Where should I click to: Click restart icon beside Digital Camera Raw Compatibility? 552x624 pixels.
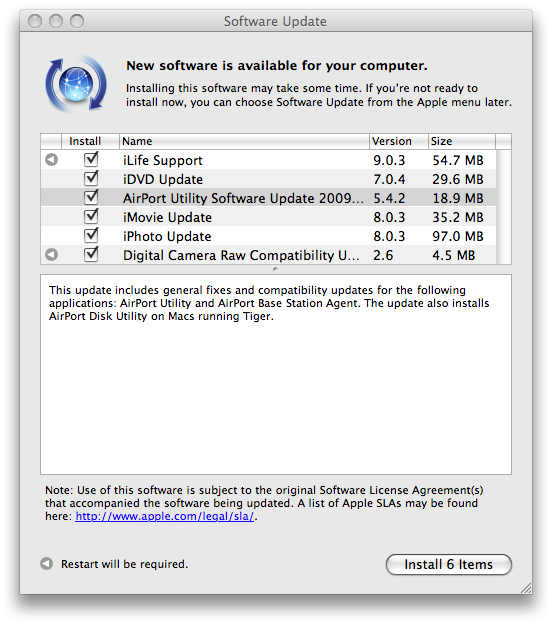(x=51, y=255)
